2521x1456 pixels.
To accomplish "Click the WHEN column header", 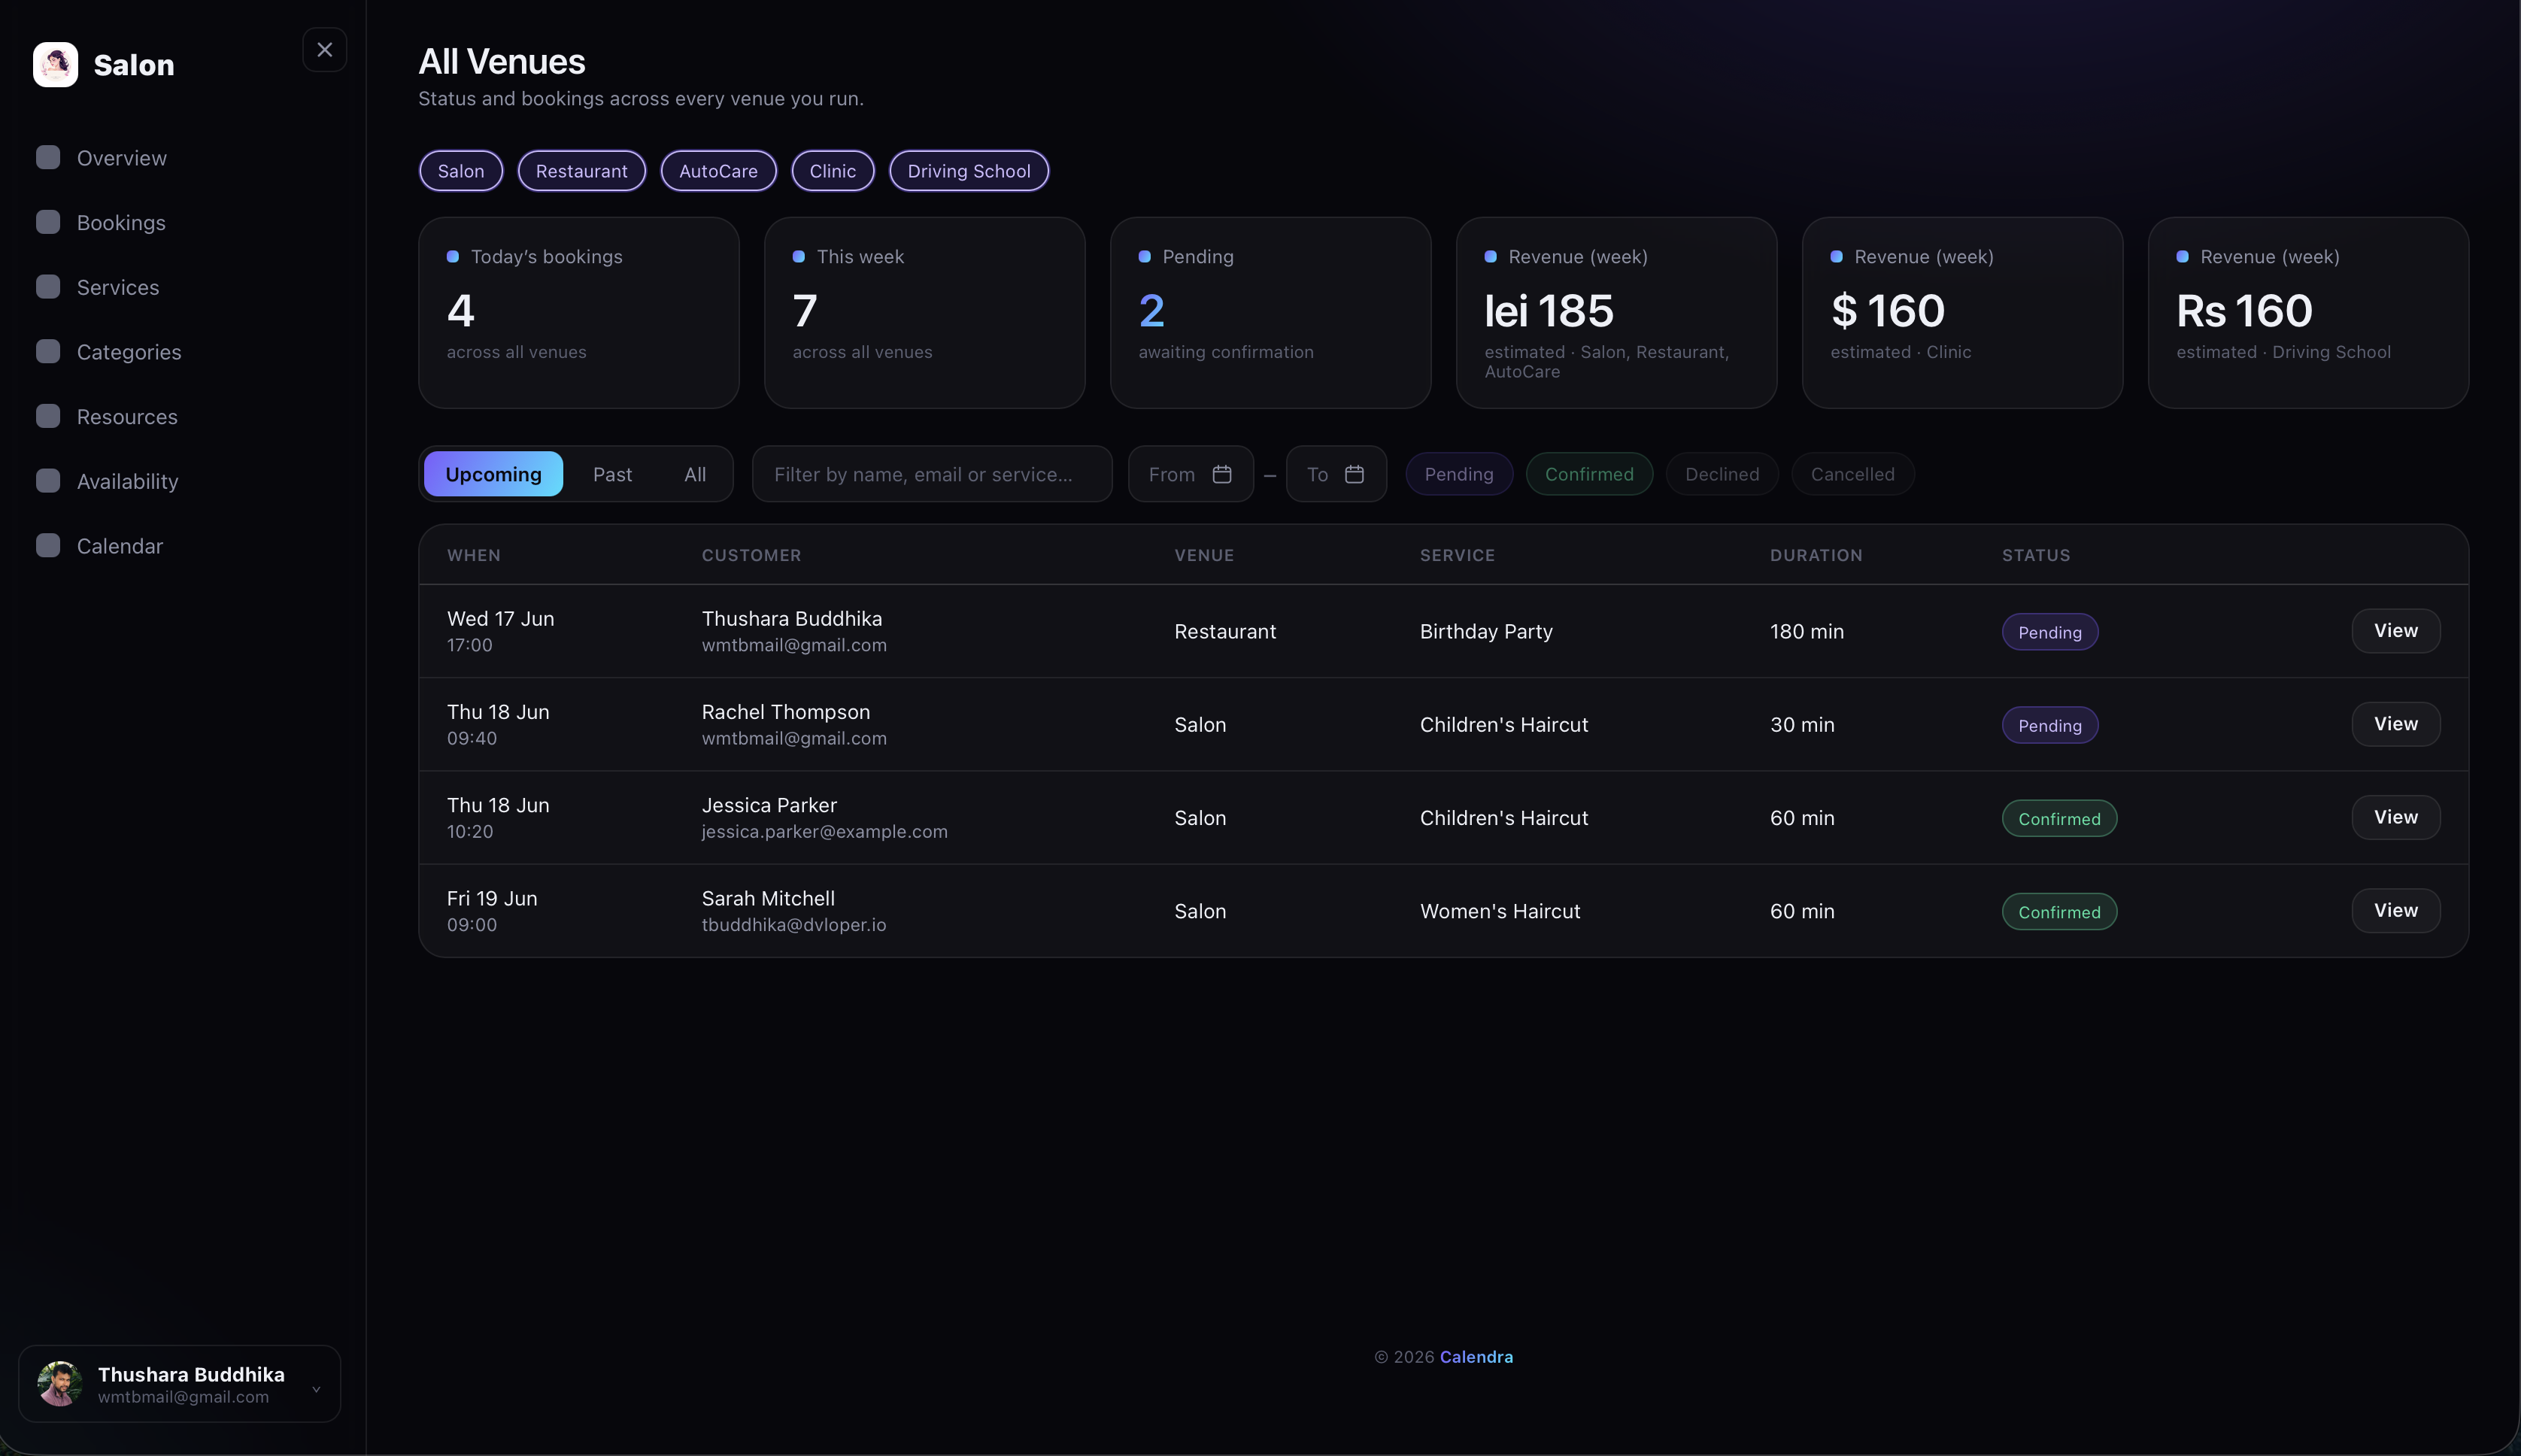I will [474, 555].
